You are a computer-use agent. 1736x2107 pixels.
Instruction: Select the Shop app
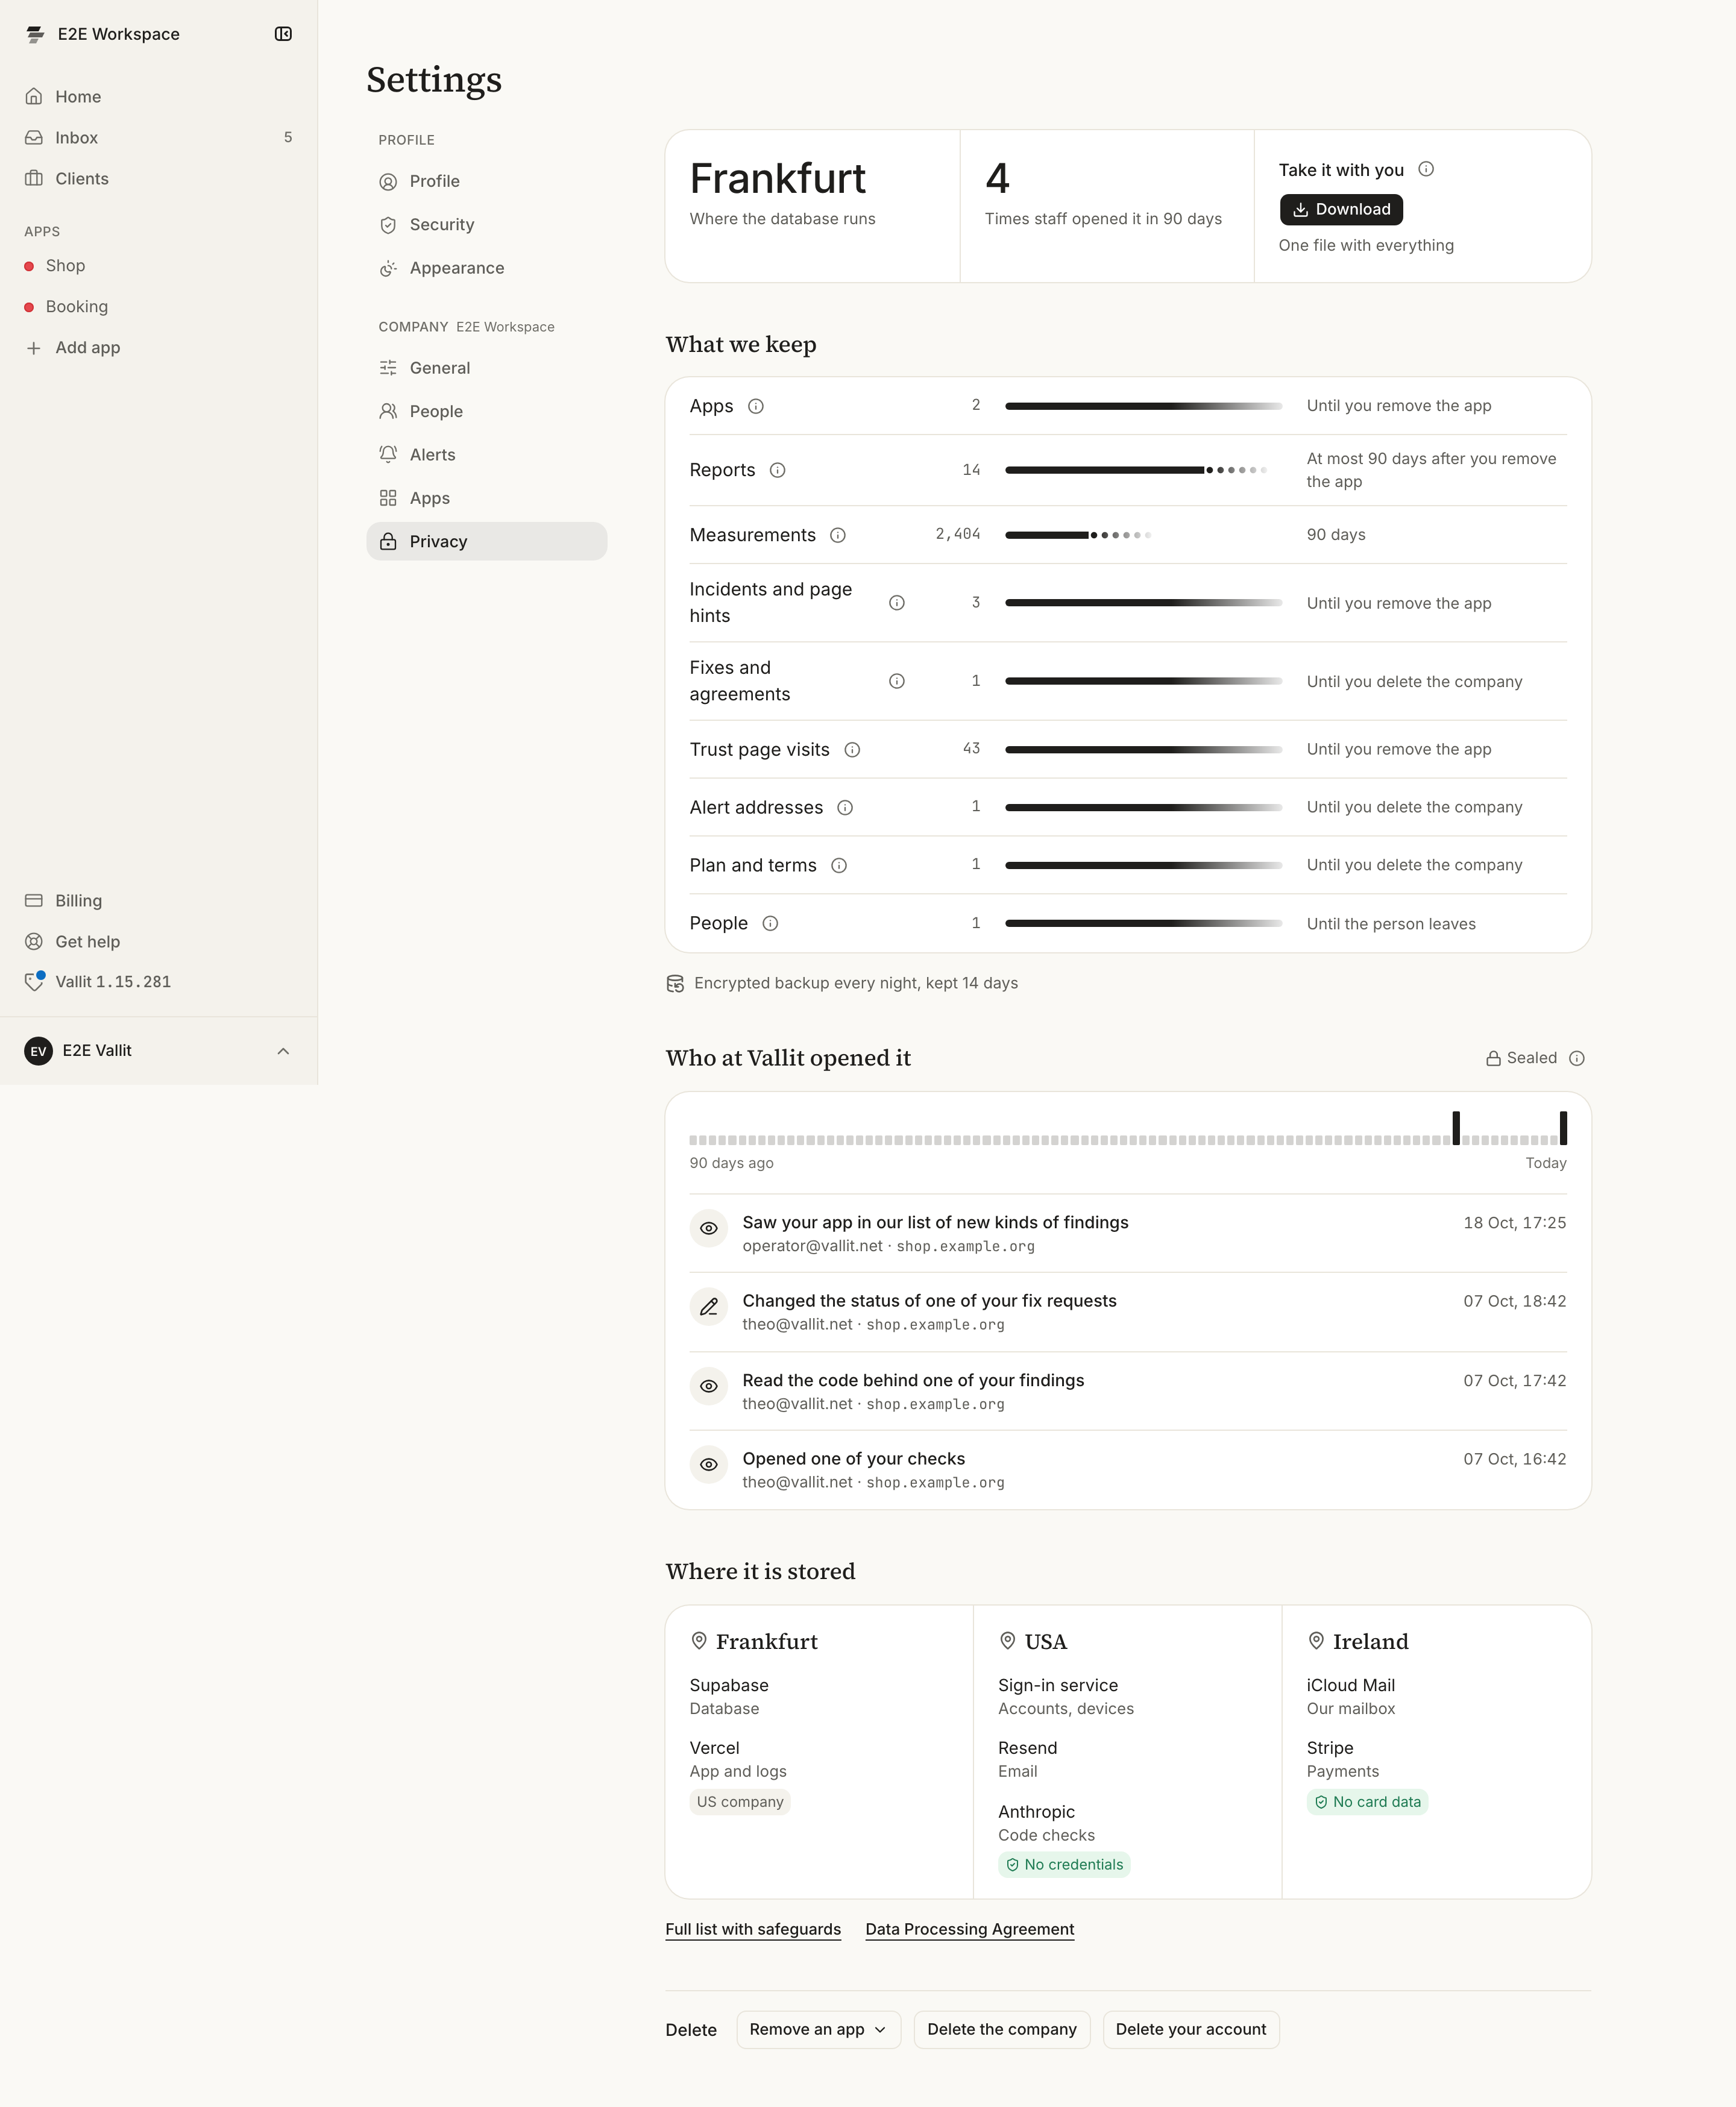(159, 265)
